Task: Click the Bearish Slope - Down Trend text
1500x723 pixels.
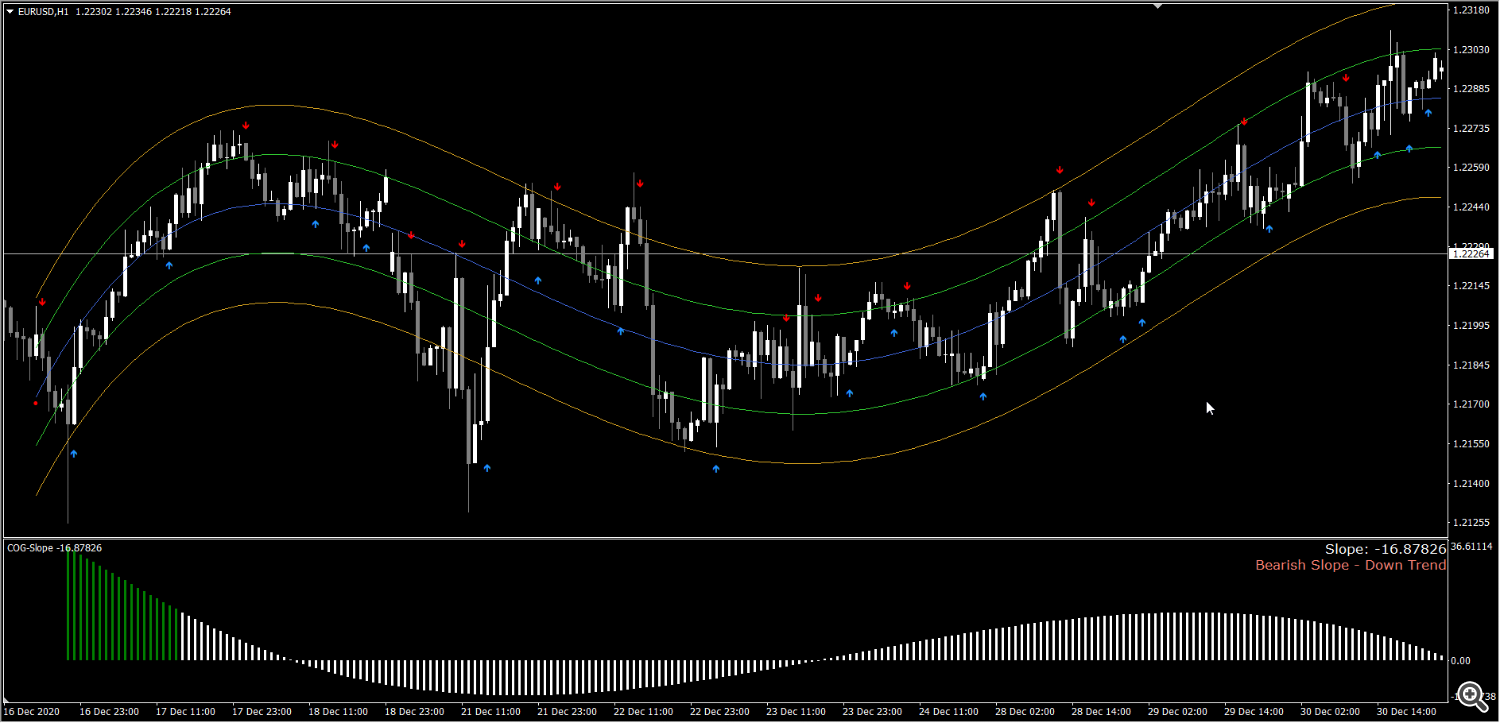Action: tap(1351, 565)
